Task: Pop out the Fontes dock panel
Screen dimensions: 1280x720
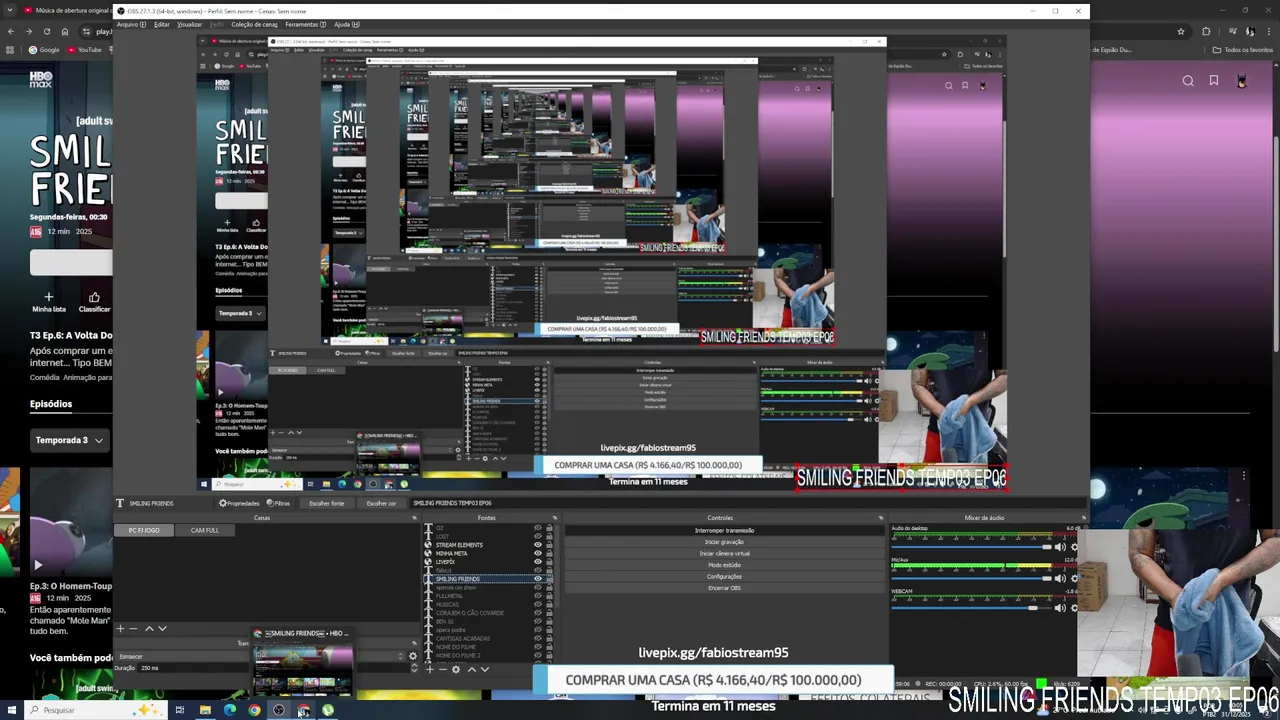Action: coord(556,518)
